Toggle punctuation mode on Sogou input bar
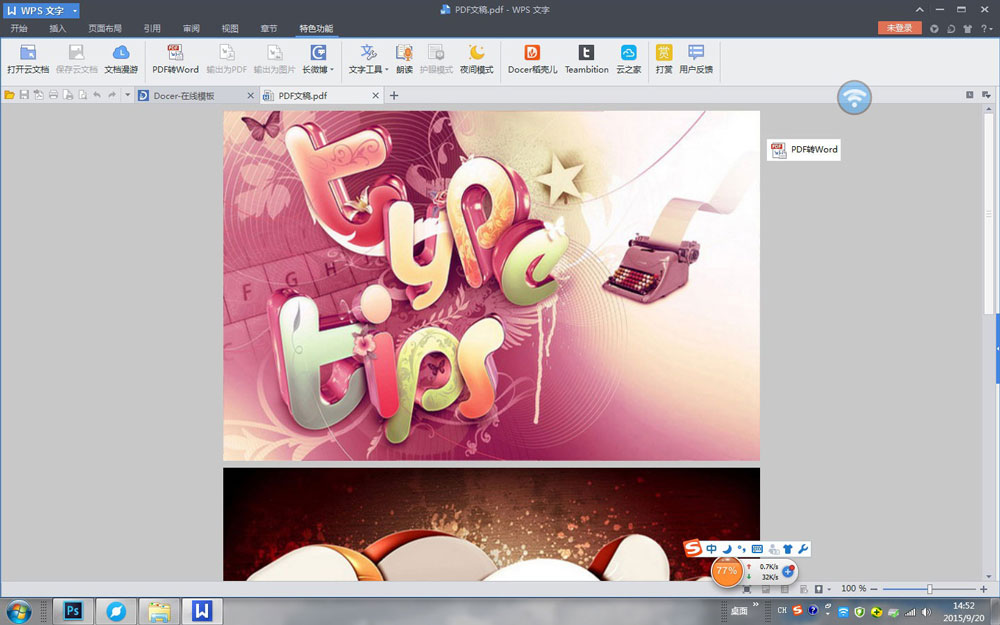The width and height of the screenshot is (1000, 625). point(742,549)
